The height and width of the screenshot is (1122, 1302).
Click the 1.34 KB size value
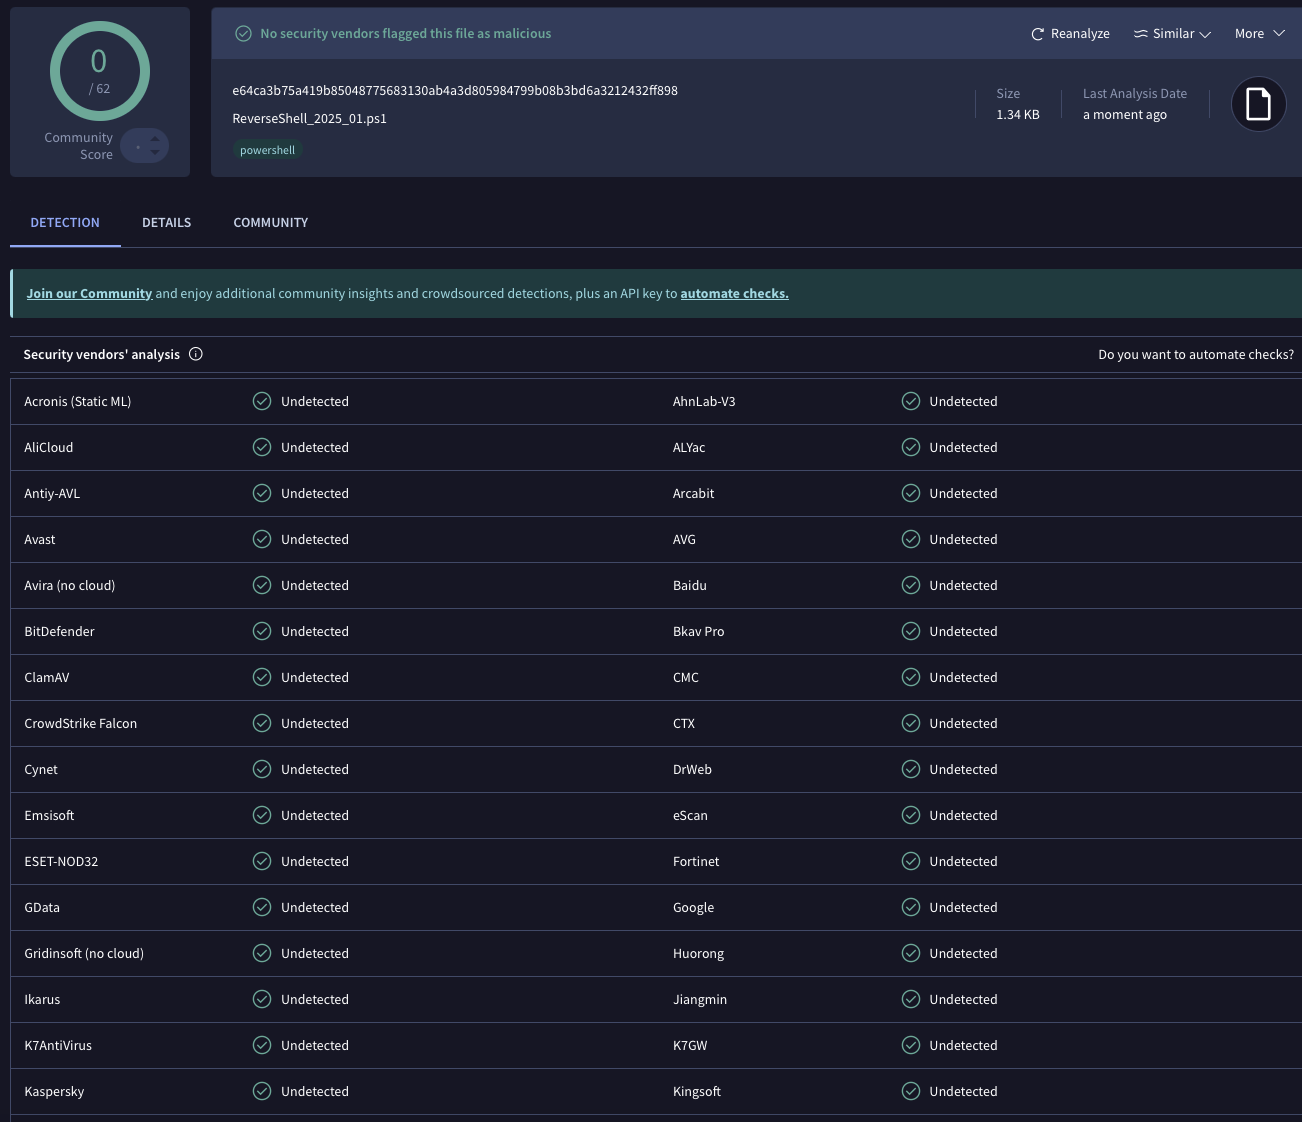[1018, 115]
